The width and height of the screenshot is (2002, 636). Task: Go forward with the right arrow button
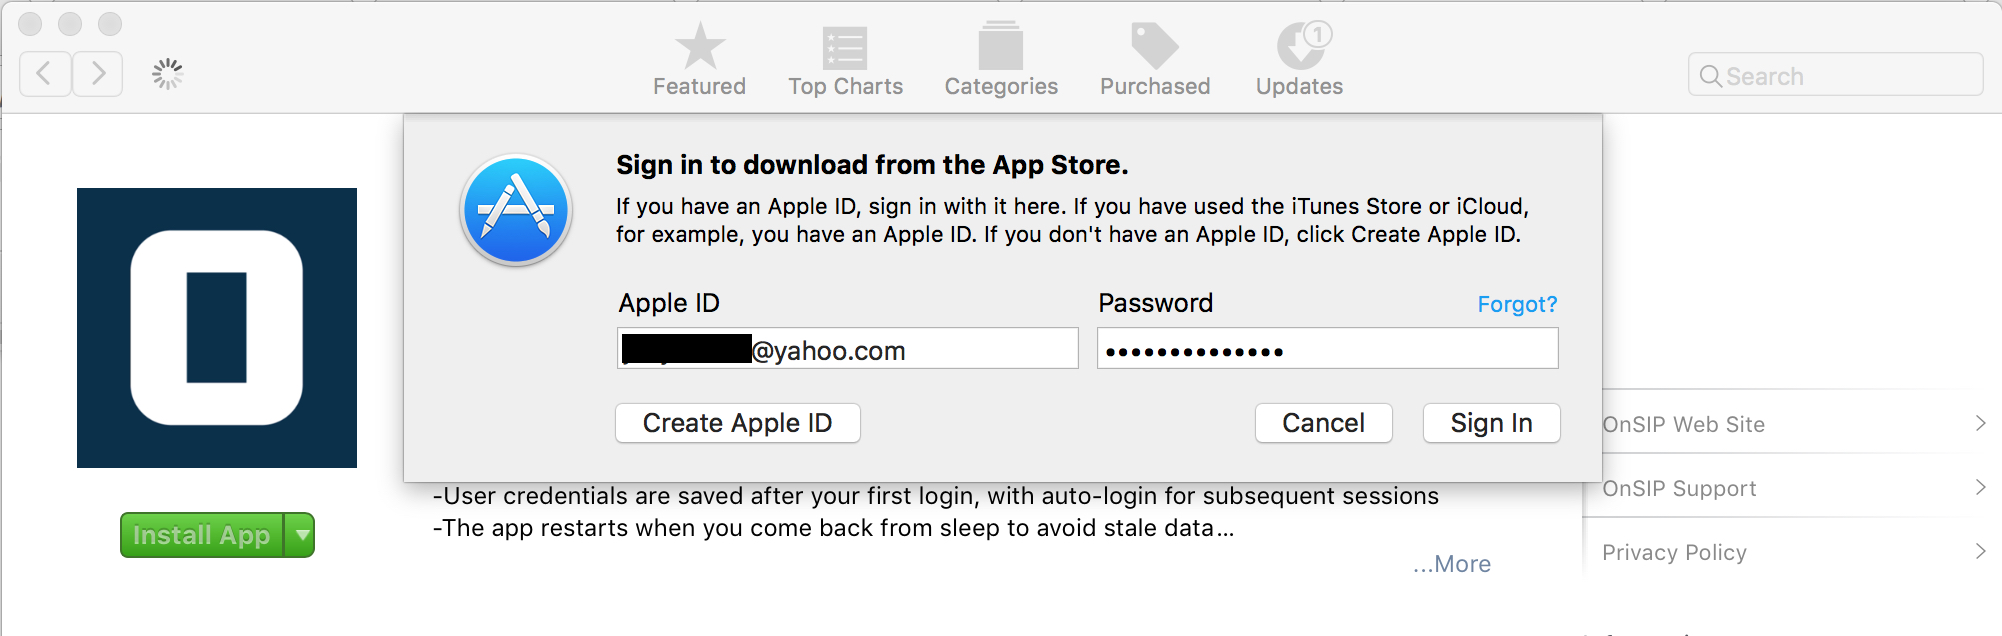98,74
